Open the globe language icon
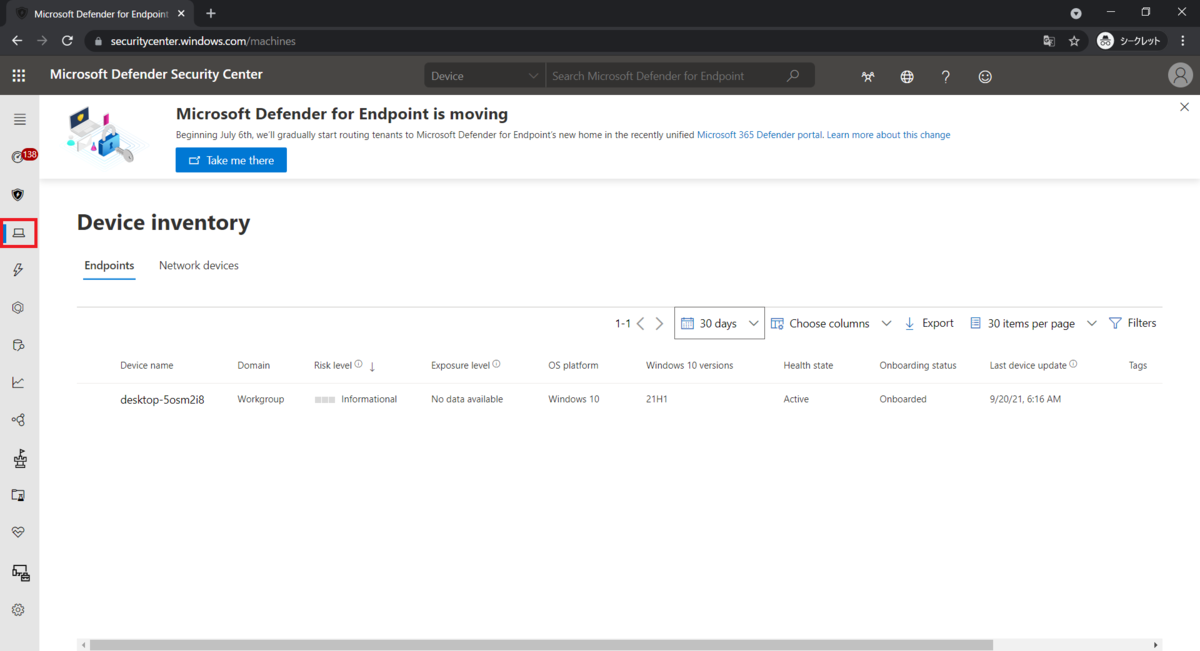 907,77
